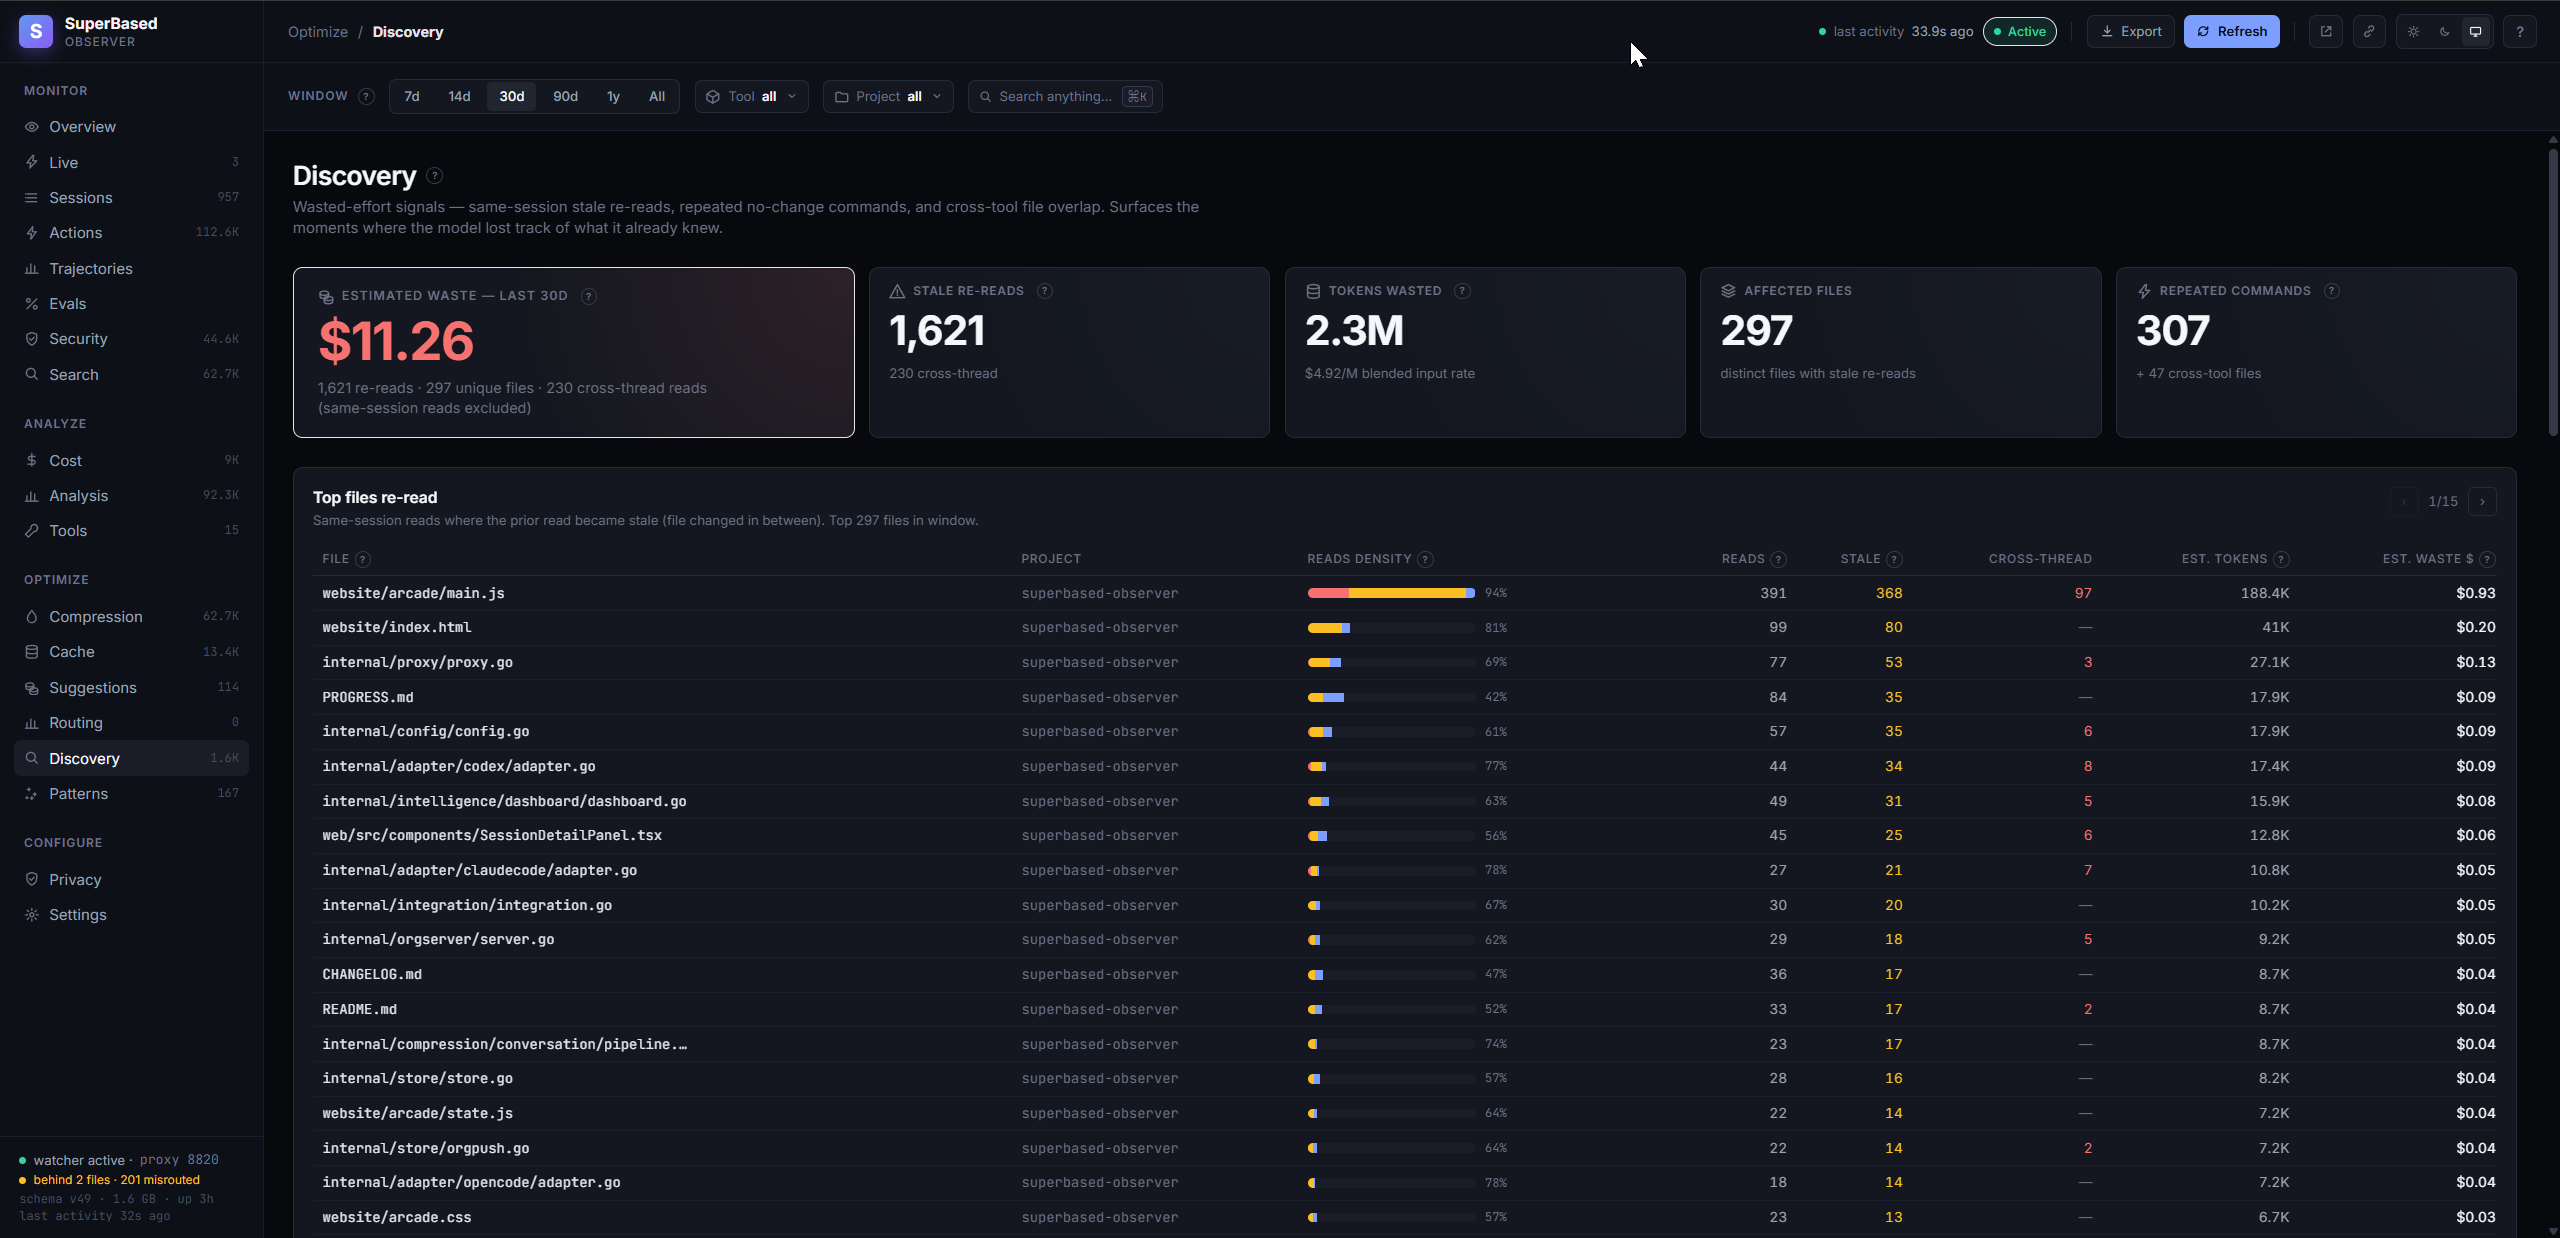This screenshot has height=1238, width=2560.
Task: Click help icon on Repeated Commands card
Action: [2332, 291]
